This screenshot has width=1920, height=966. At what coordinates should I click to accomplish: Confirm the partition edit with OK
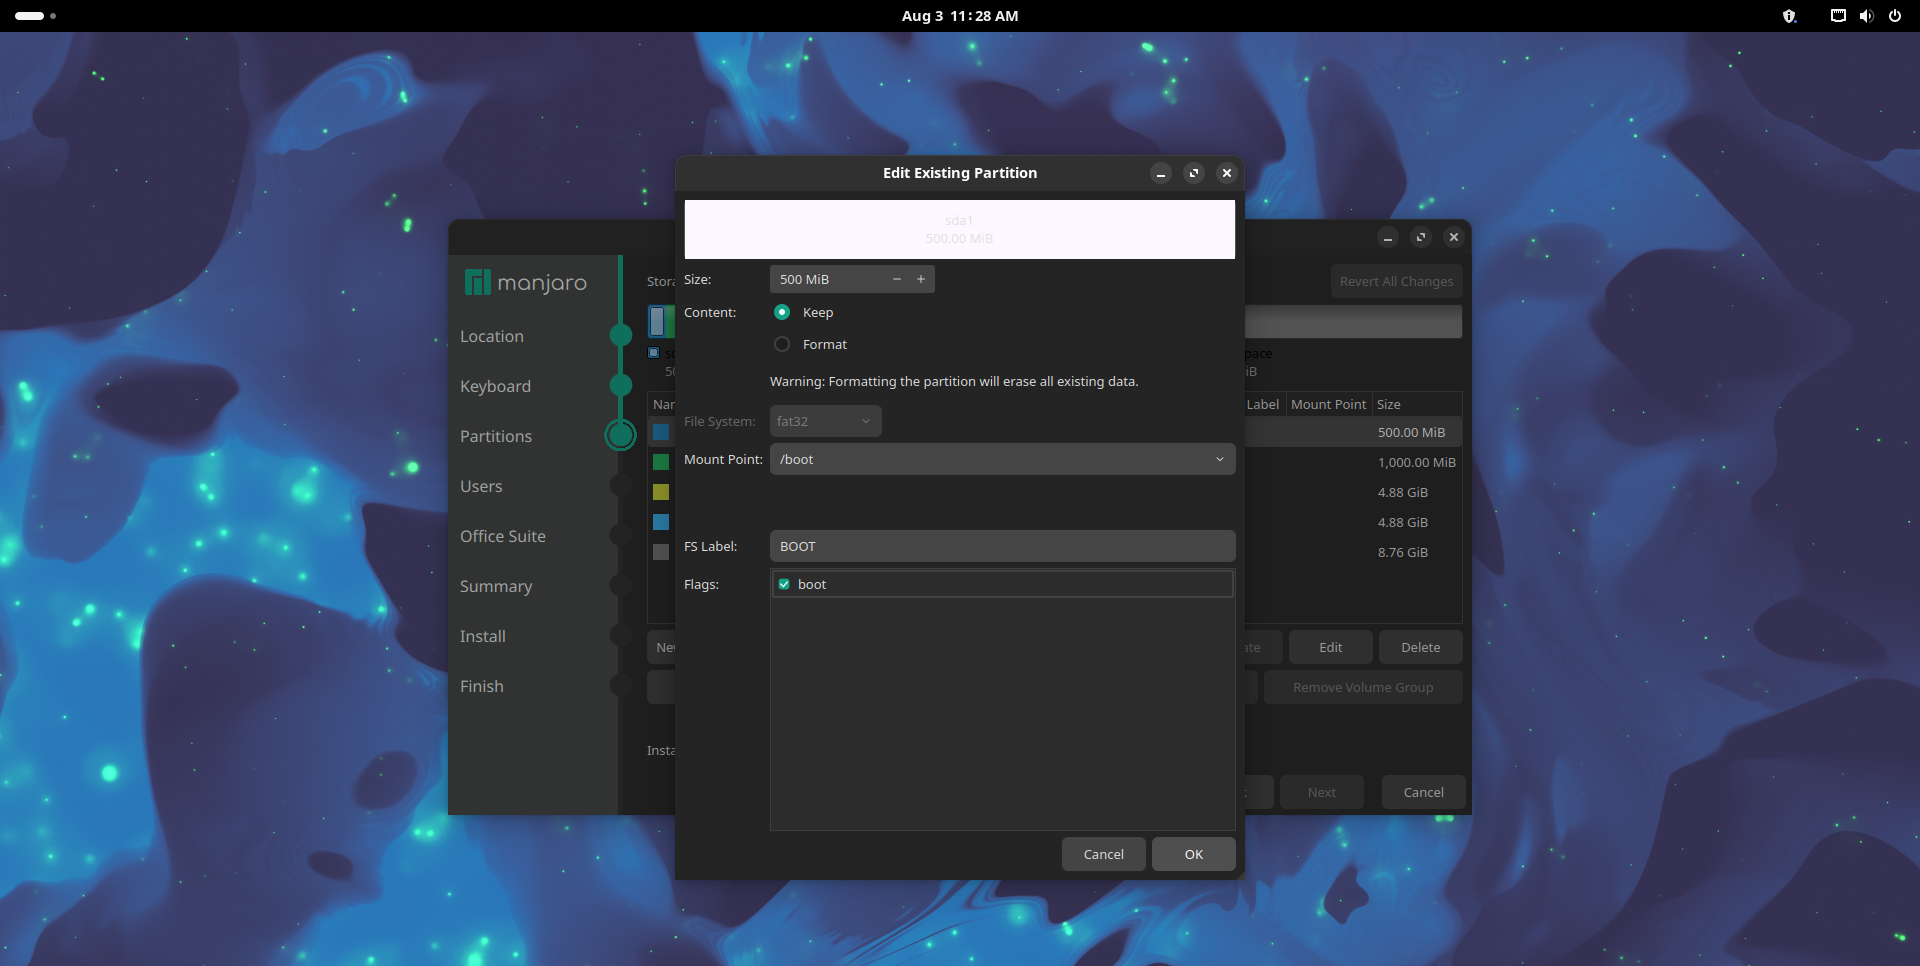click(x=1193, y=854)
